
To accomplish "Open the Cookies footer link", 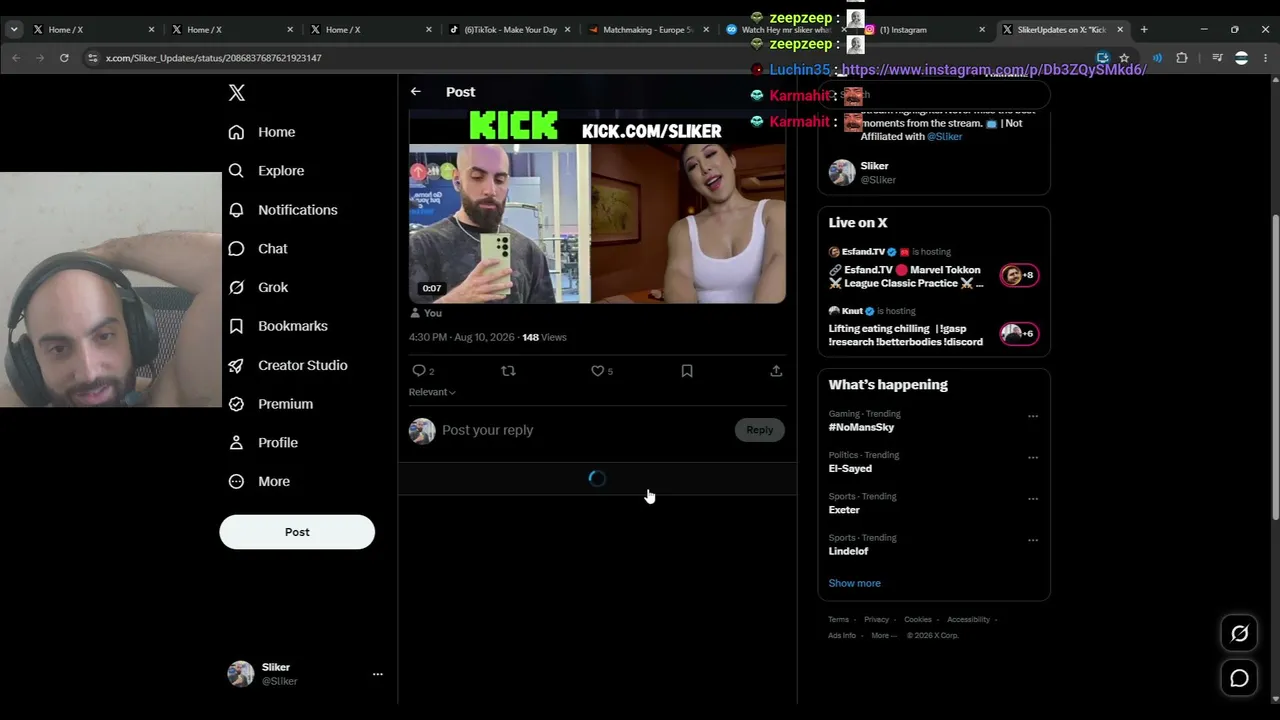I will tap(917, 620).
